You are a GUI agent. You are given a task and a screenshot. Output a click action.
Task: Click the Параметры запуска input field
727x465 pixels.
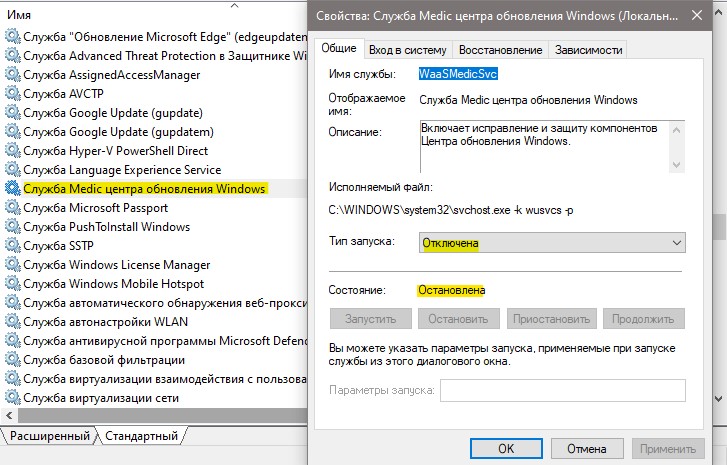[563, 390]
